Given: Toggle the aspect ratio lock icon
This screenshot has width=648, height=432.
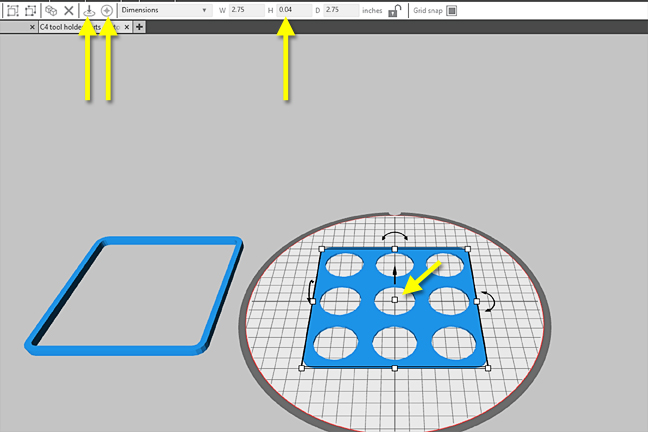Looking at the screenshot, I should tap(396, 10).
